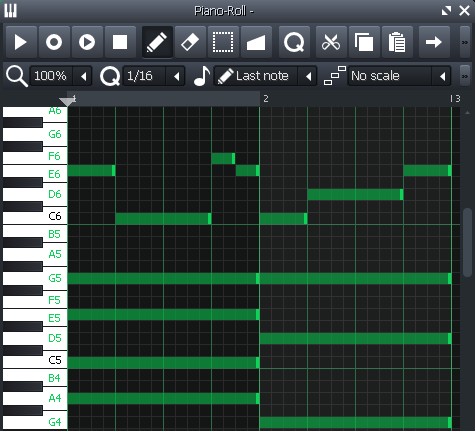Click the Quantize button
The image size is (475, 431).
tap(294, 42)
